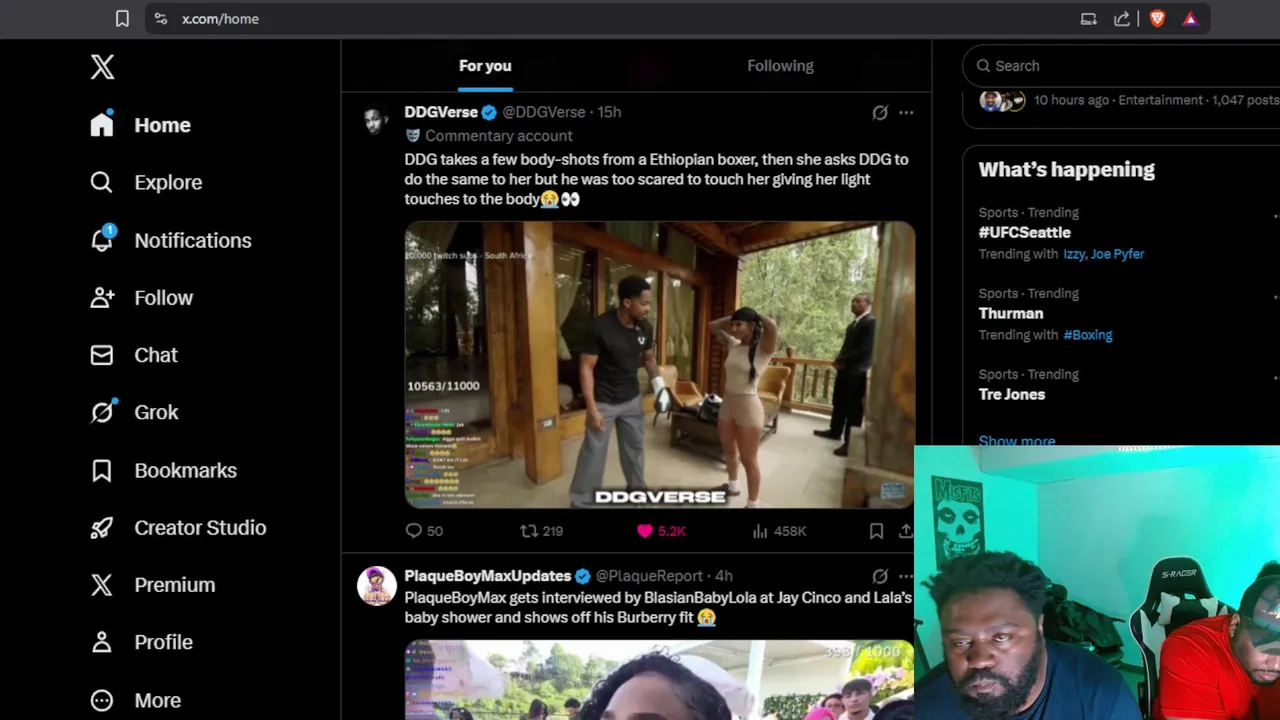Open Notifications with one unread badge
Screen dimensions: 1280x720
(170, 240)
